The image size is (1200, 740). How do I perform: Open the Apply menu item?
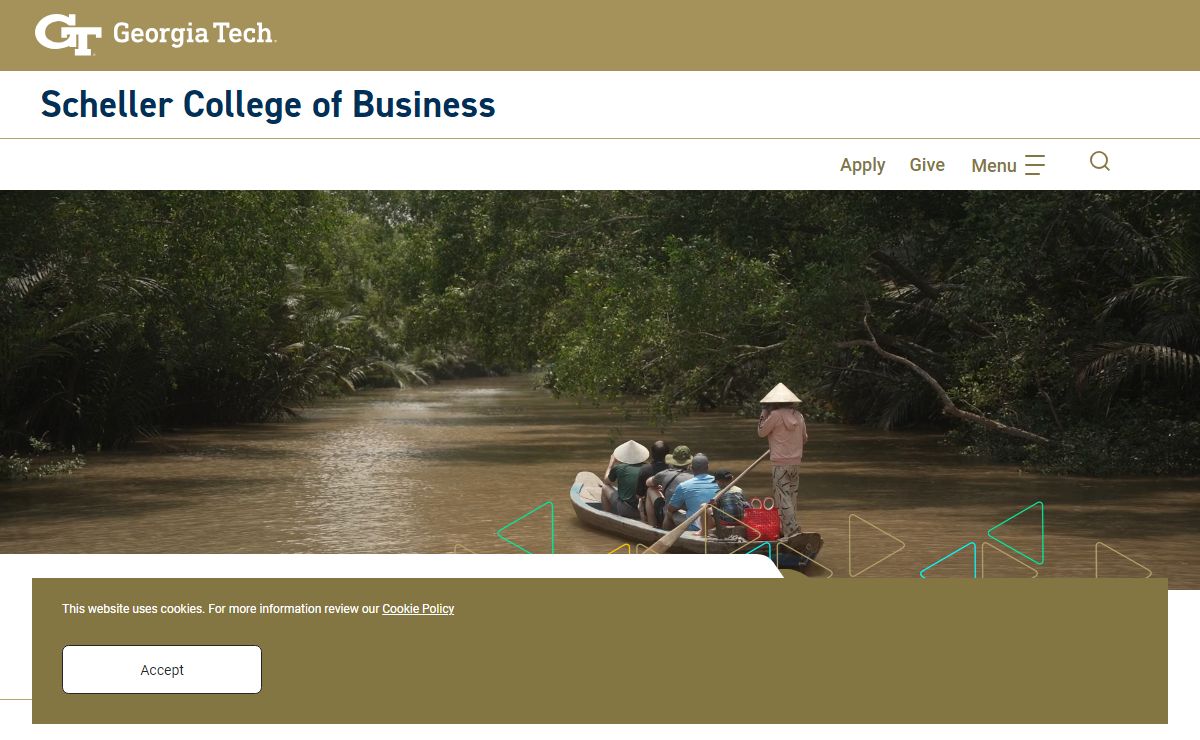pyautogui.click(x=862, y=165)
